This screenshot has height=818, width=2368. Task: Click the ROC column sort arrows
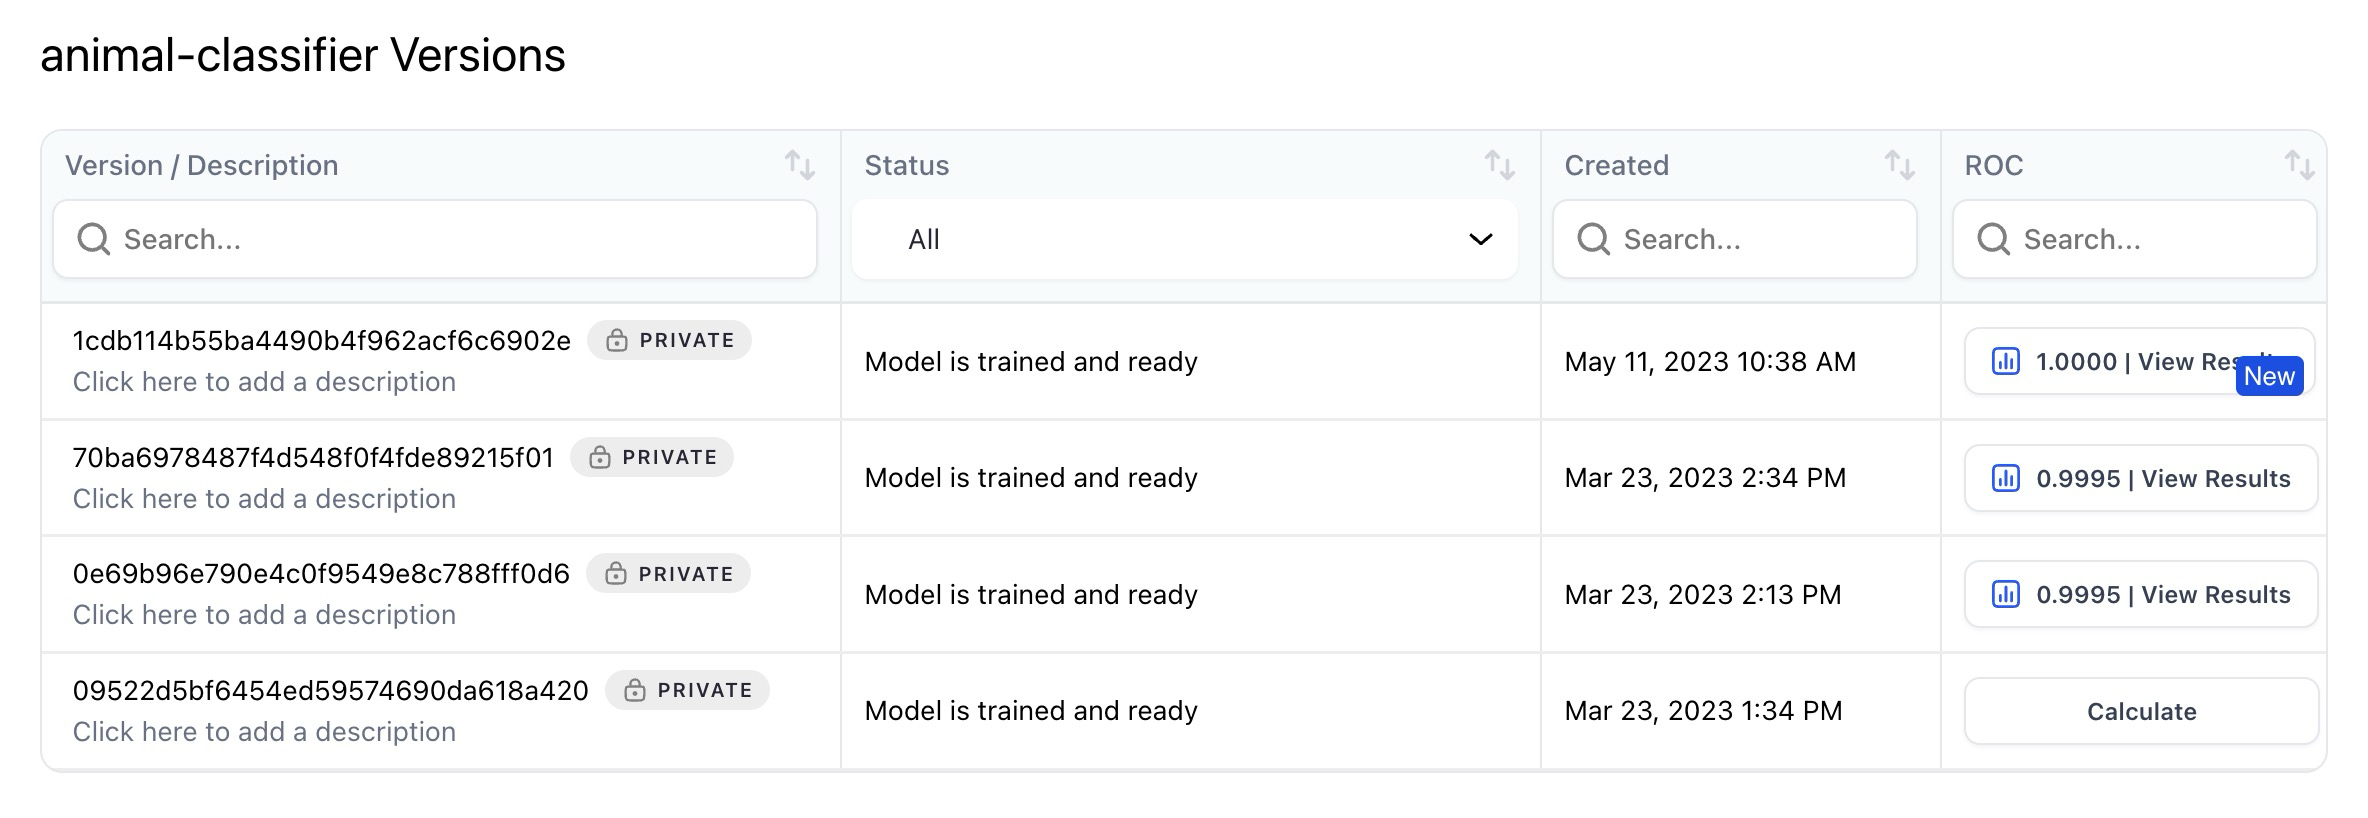click(2299, 165)
